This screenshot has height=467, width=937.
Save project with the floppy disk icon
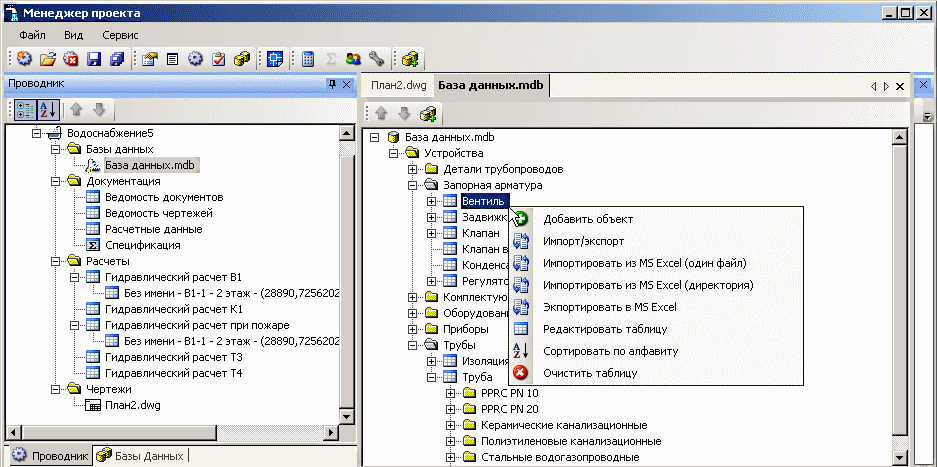(x=93, y=59)
